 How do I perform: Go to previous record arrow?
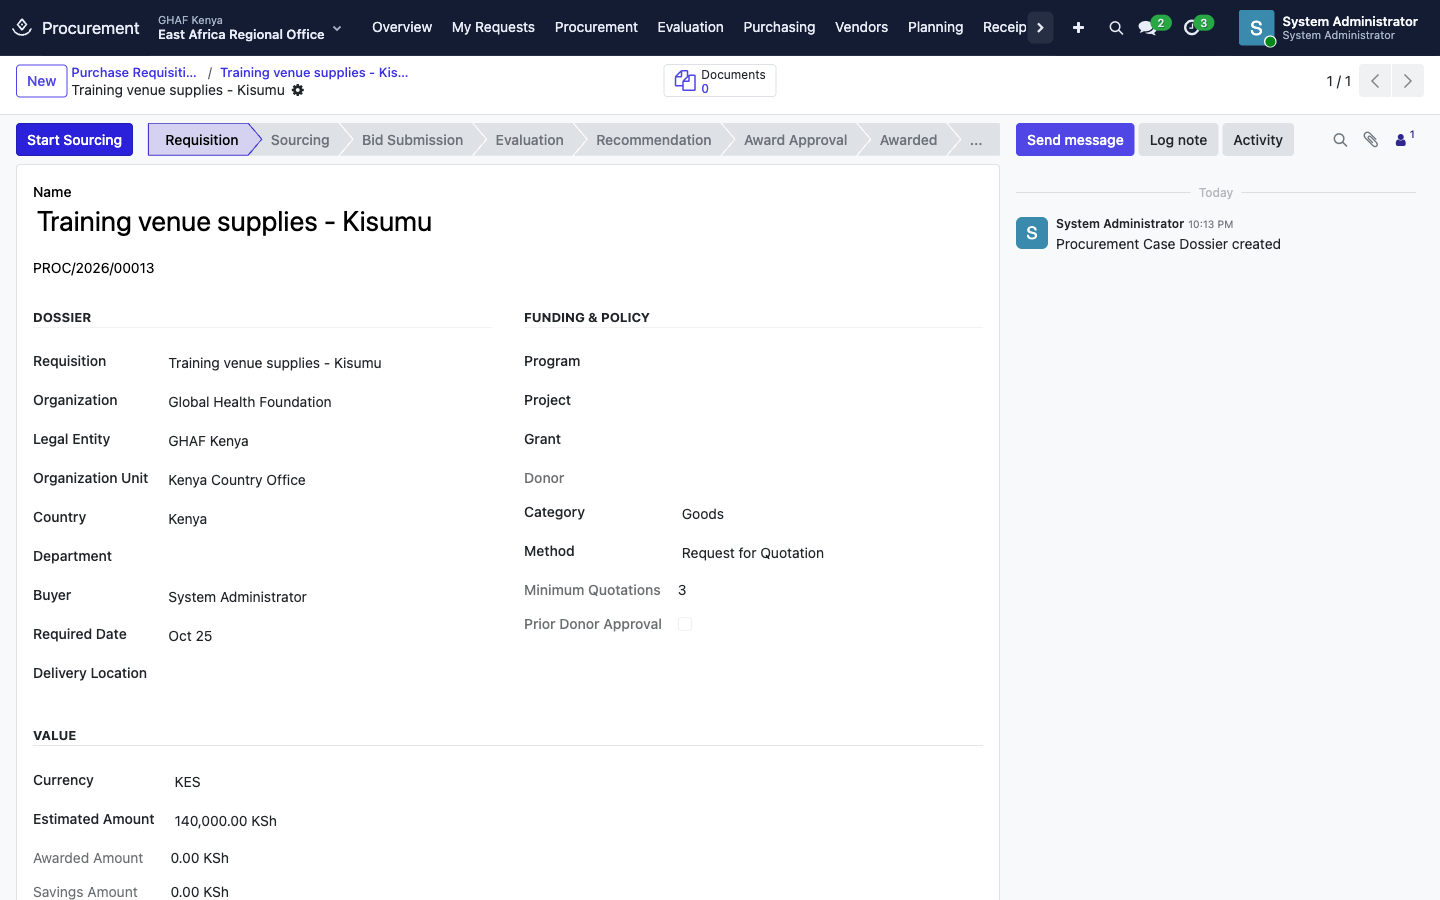pos(1375,81)
